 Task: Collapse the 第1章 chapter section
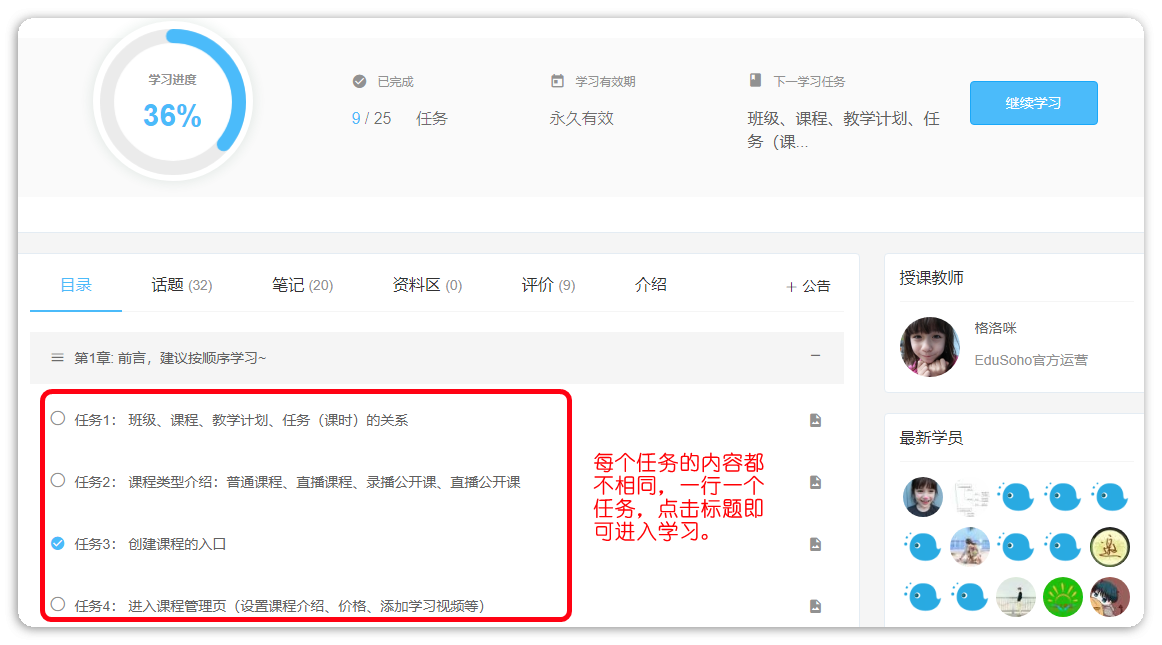(x=815, y=356)
